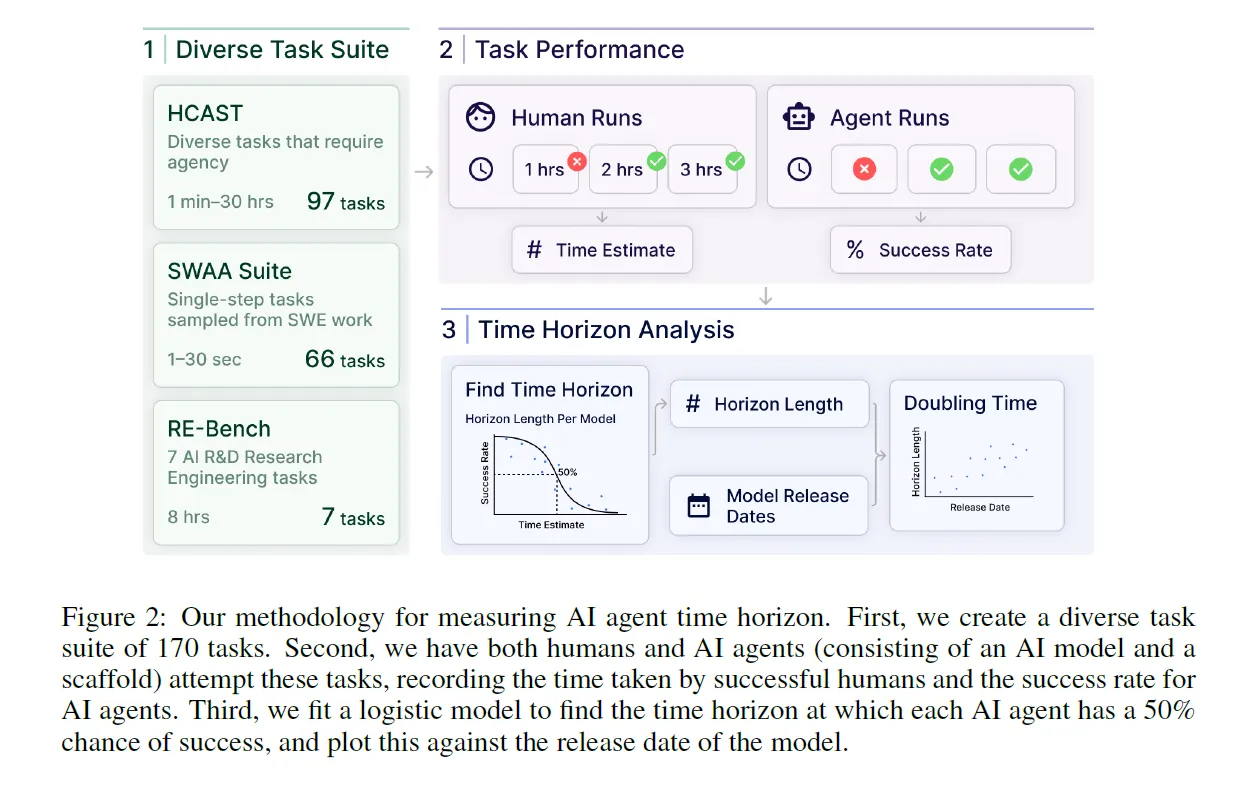Click the small arrow above Time Estimate box
Screen dimensions: 1260x807
pyautogui.click(x=602, y=217)
